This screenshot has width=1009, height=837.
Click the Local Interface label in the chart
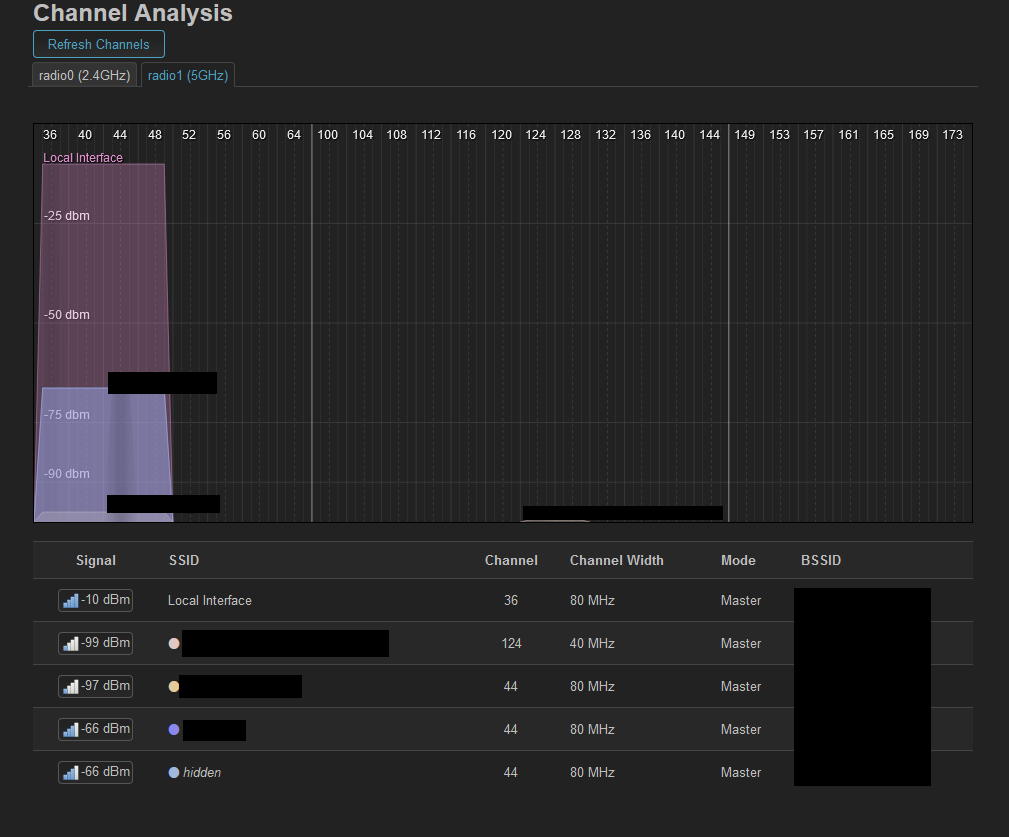(x=83, y=158)
